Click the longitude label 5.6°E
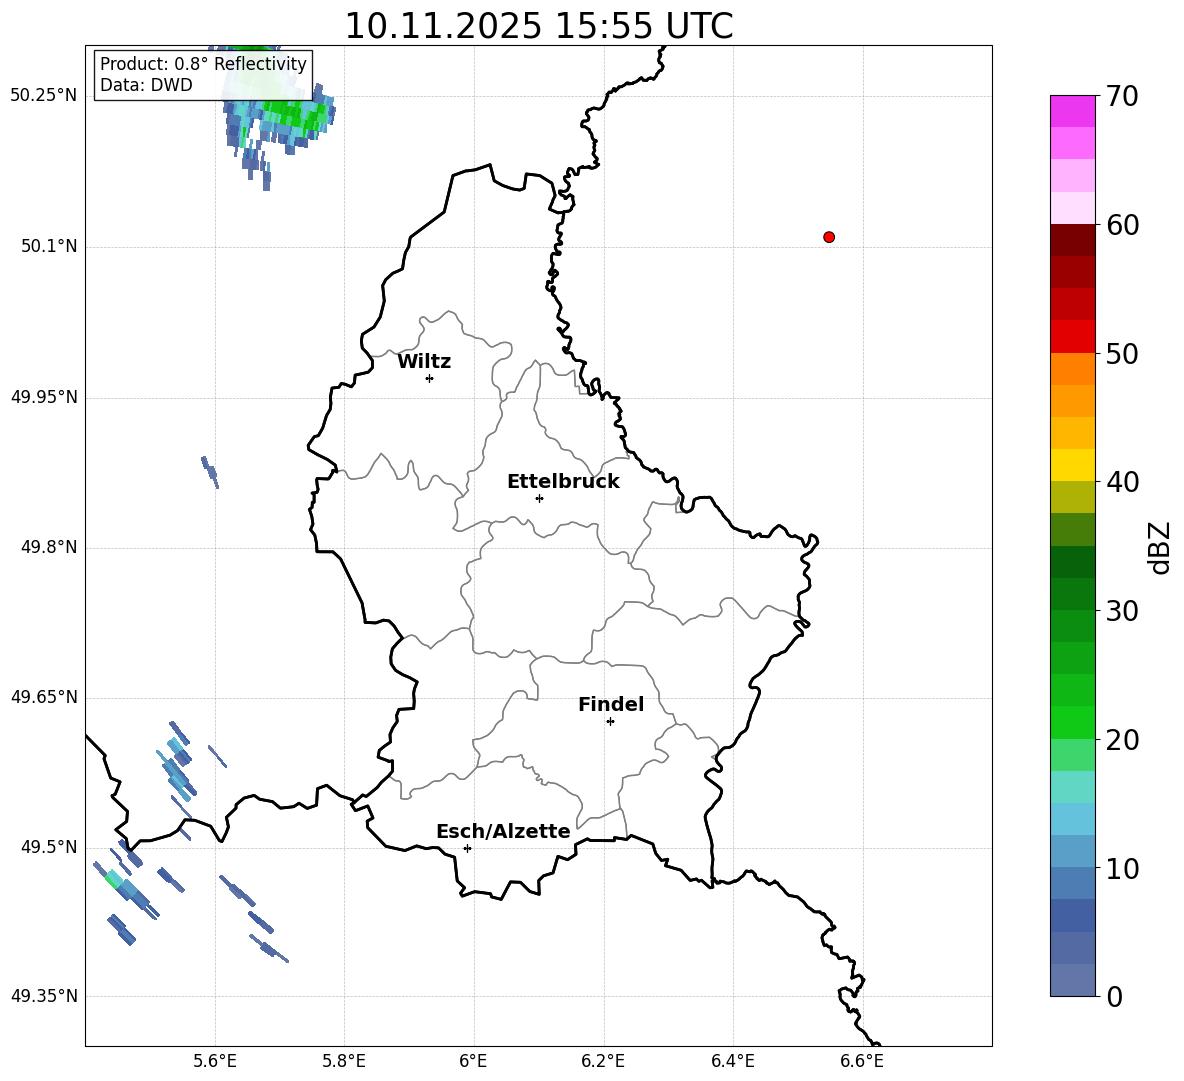The width and height of the screenshot is (1184, 1081). [x=215, y=1062]
